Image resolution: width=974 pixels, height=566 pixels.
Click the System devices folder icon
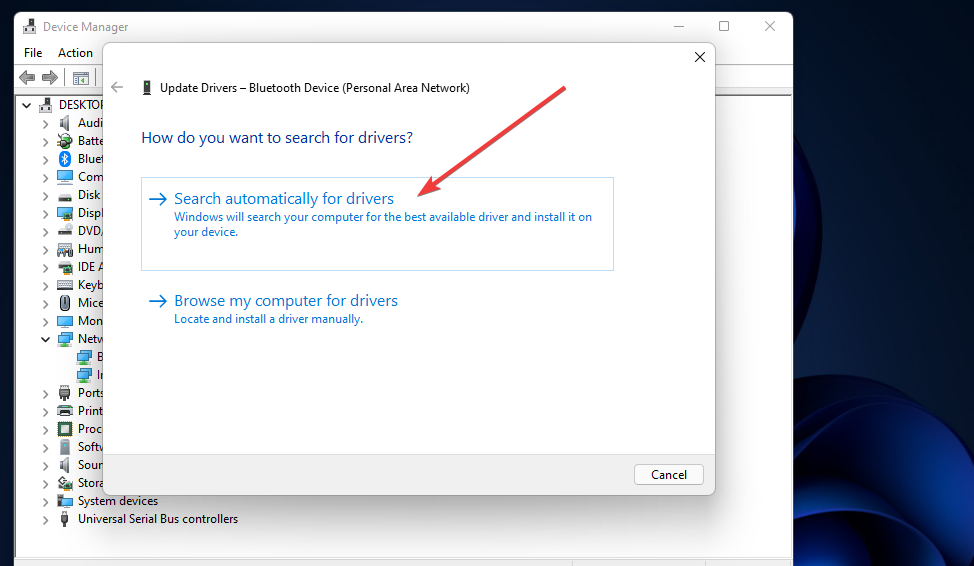(65, 501)
